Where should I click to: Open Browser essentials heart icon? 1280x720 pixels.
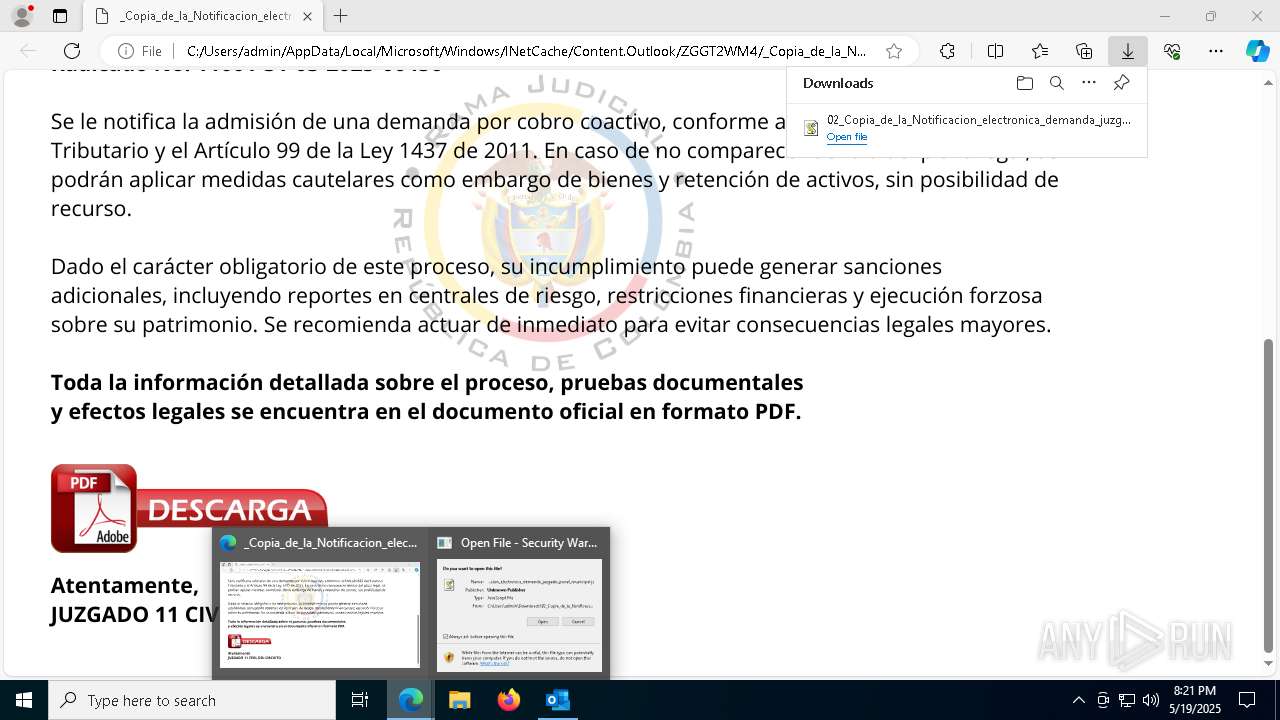coord(1172,51)
